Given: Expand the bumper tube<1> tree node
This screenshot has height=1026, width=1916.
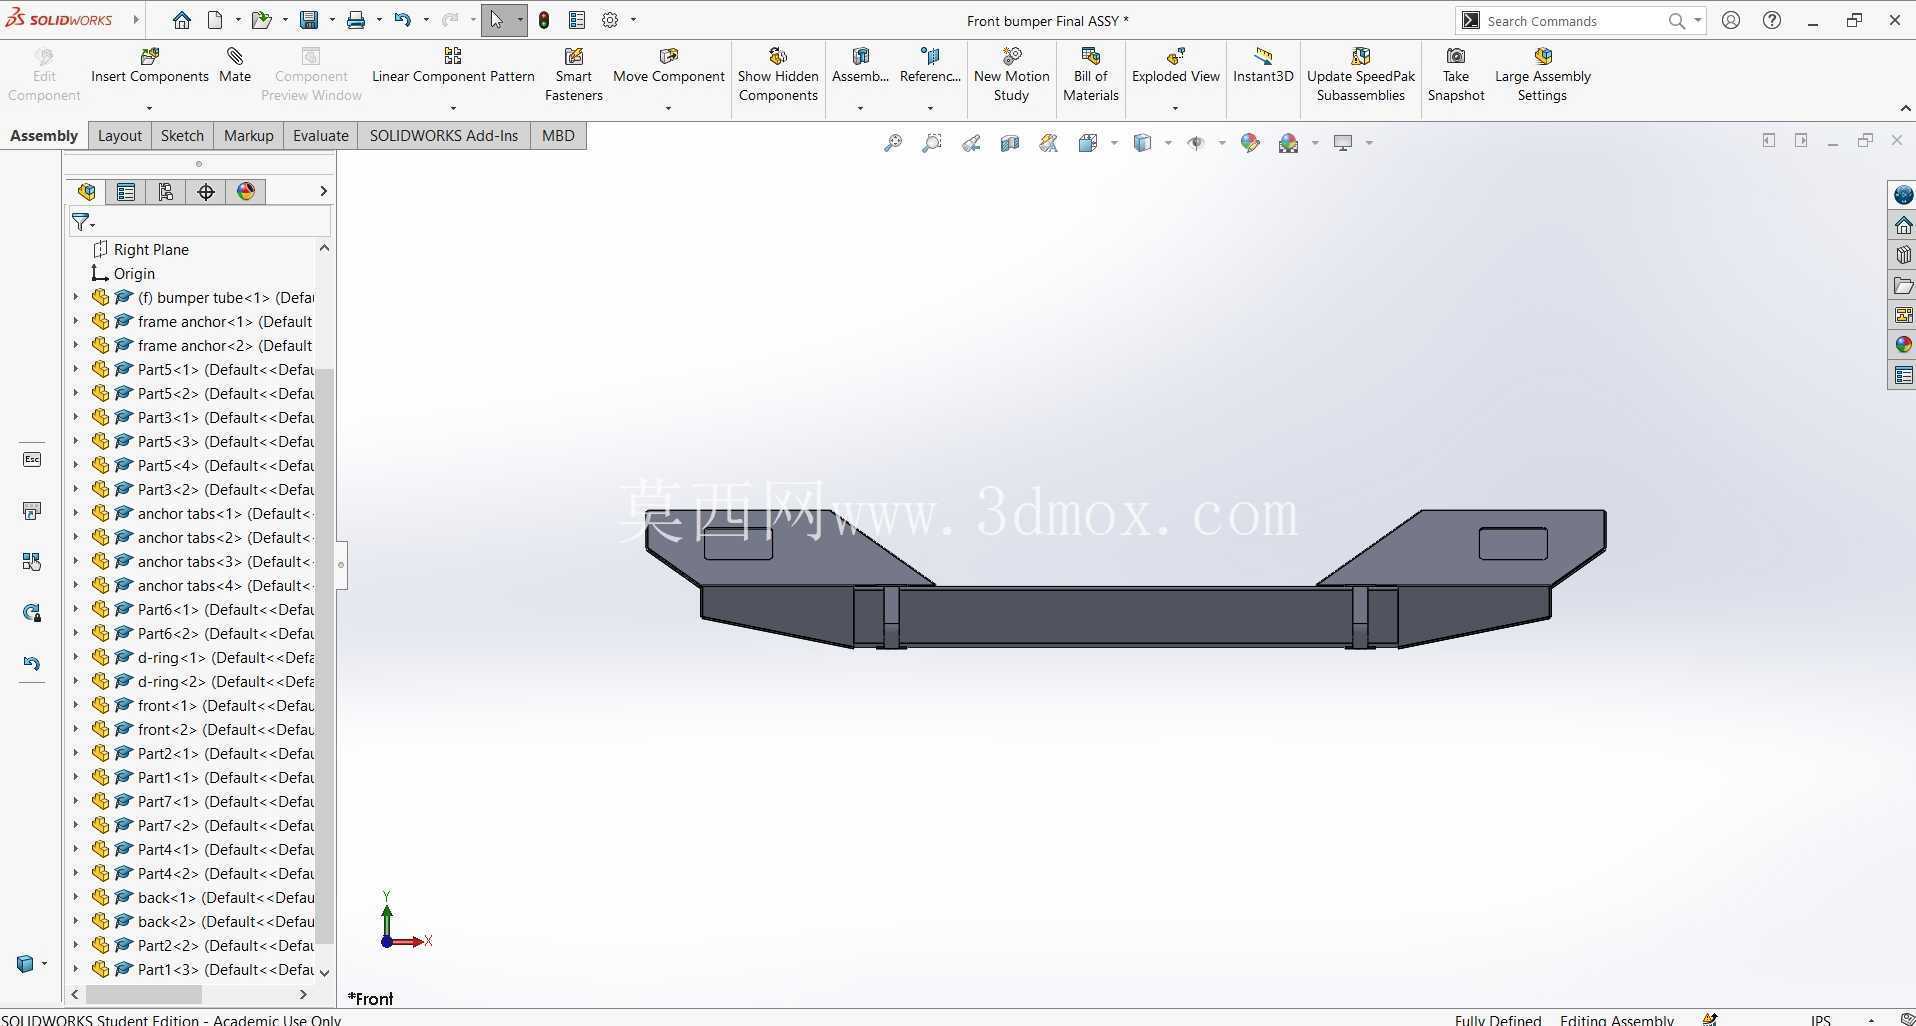Looking at the screenshot, I should pyautogui.click(x=76, y=297).
